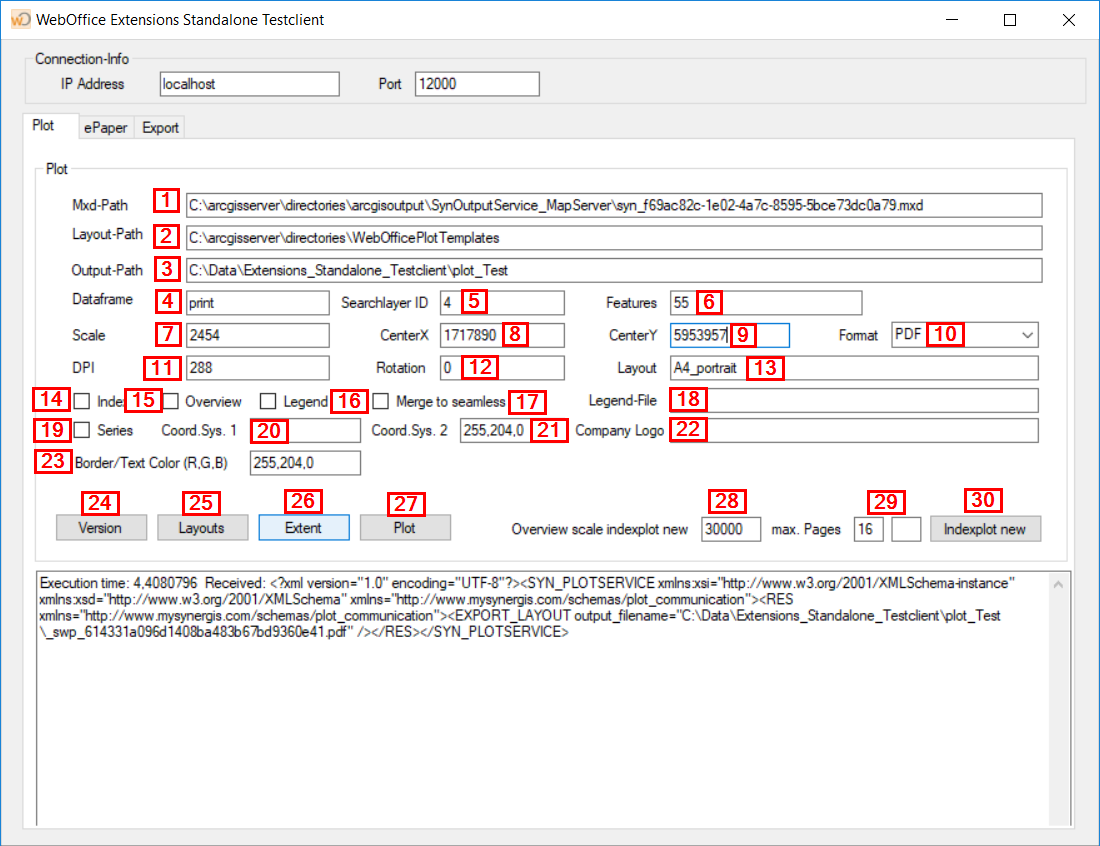Screen dimensions: 1100x846
Task: Click the Layouts button
Action: [202, 528]
